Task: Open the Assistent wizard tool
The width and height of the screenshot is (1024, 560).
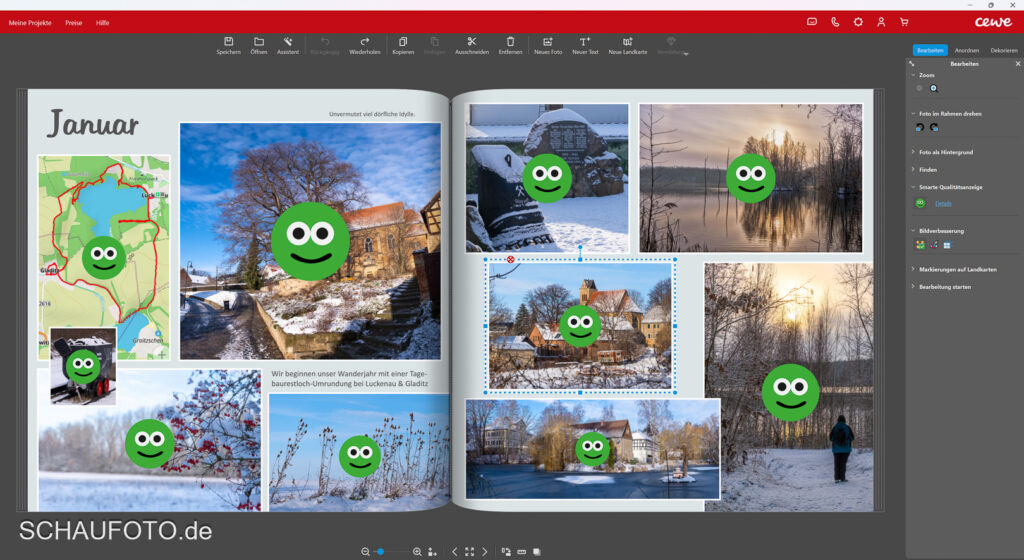Action: [x=288, y=42]
